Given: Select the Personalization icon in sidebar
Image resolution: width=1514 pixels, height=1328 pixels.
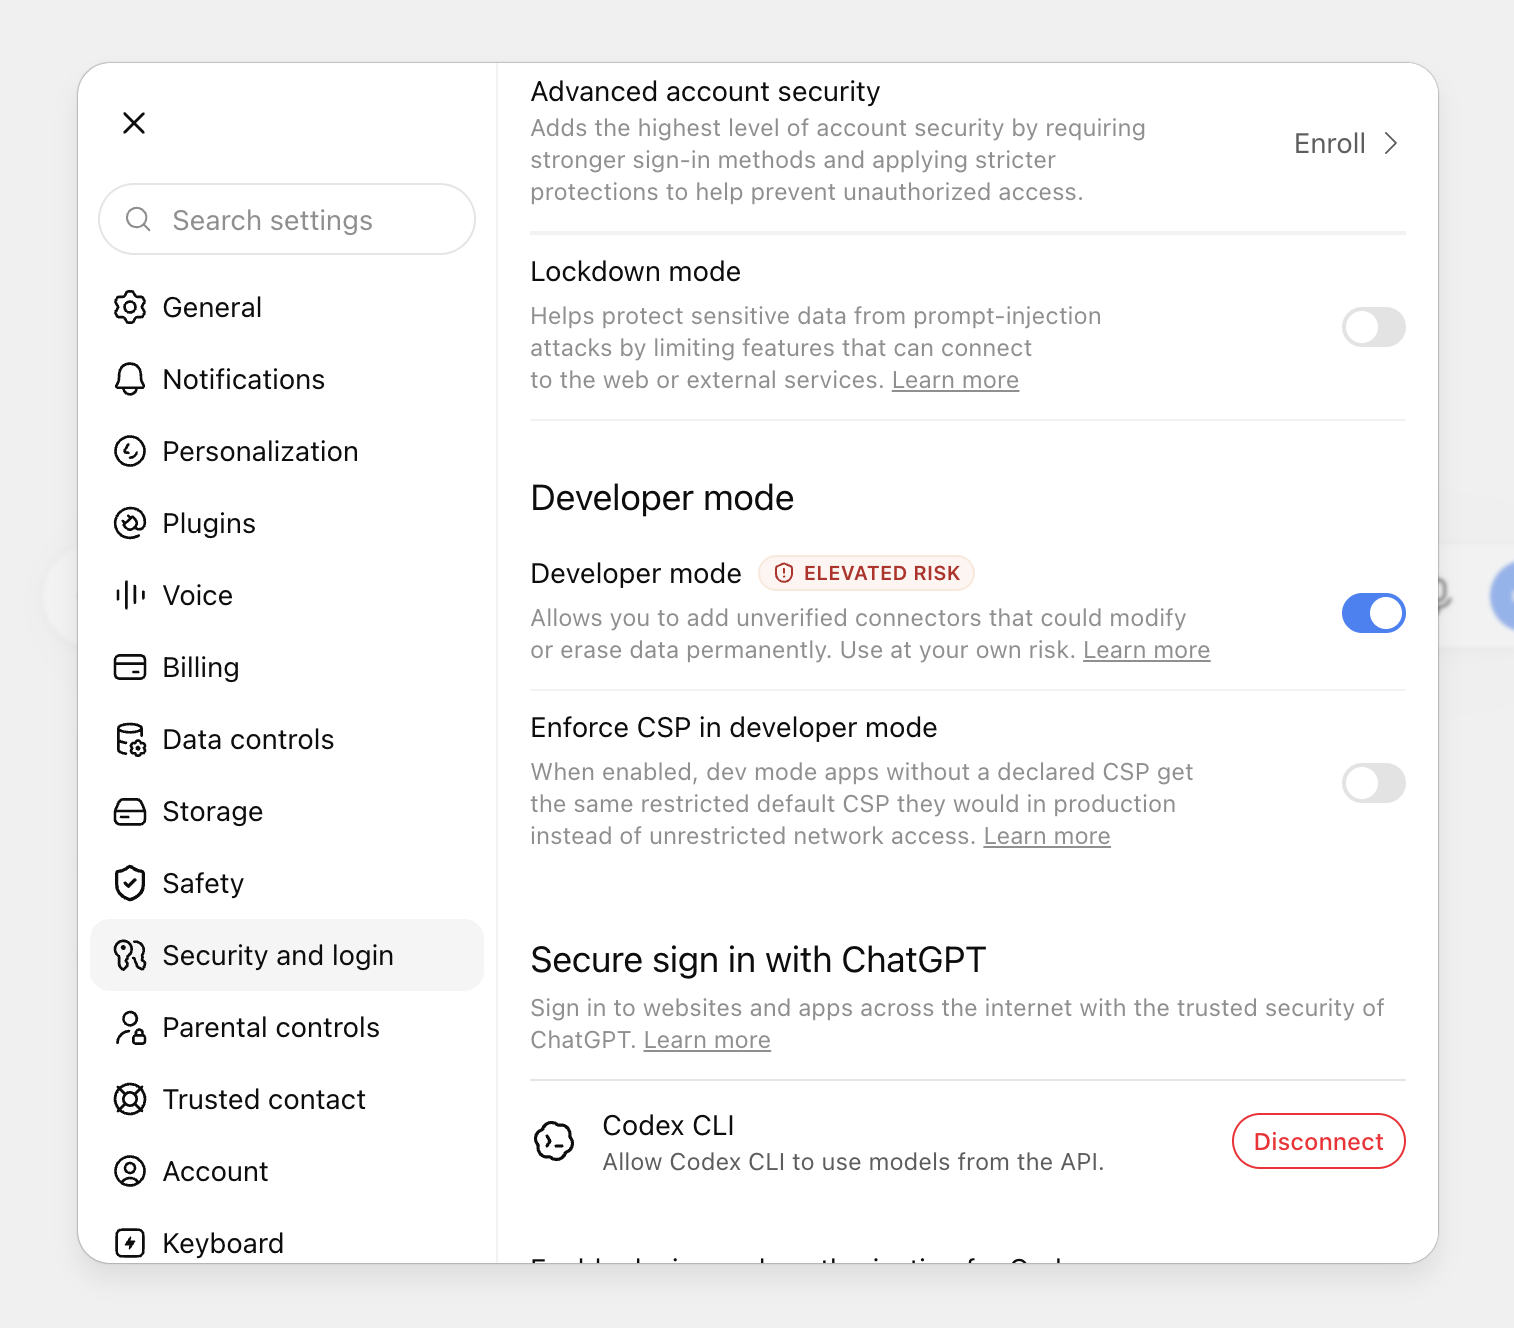Looking at the screenshot, I should [130, 451].
